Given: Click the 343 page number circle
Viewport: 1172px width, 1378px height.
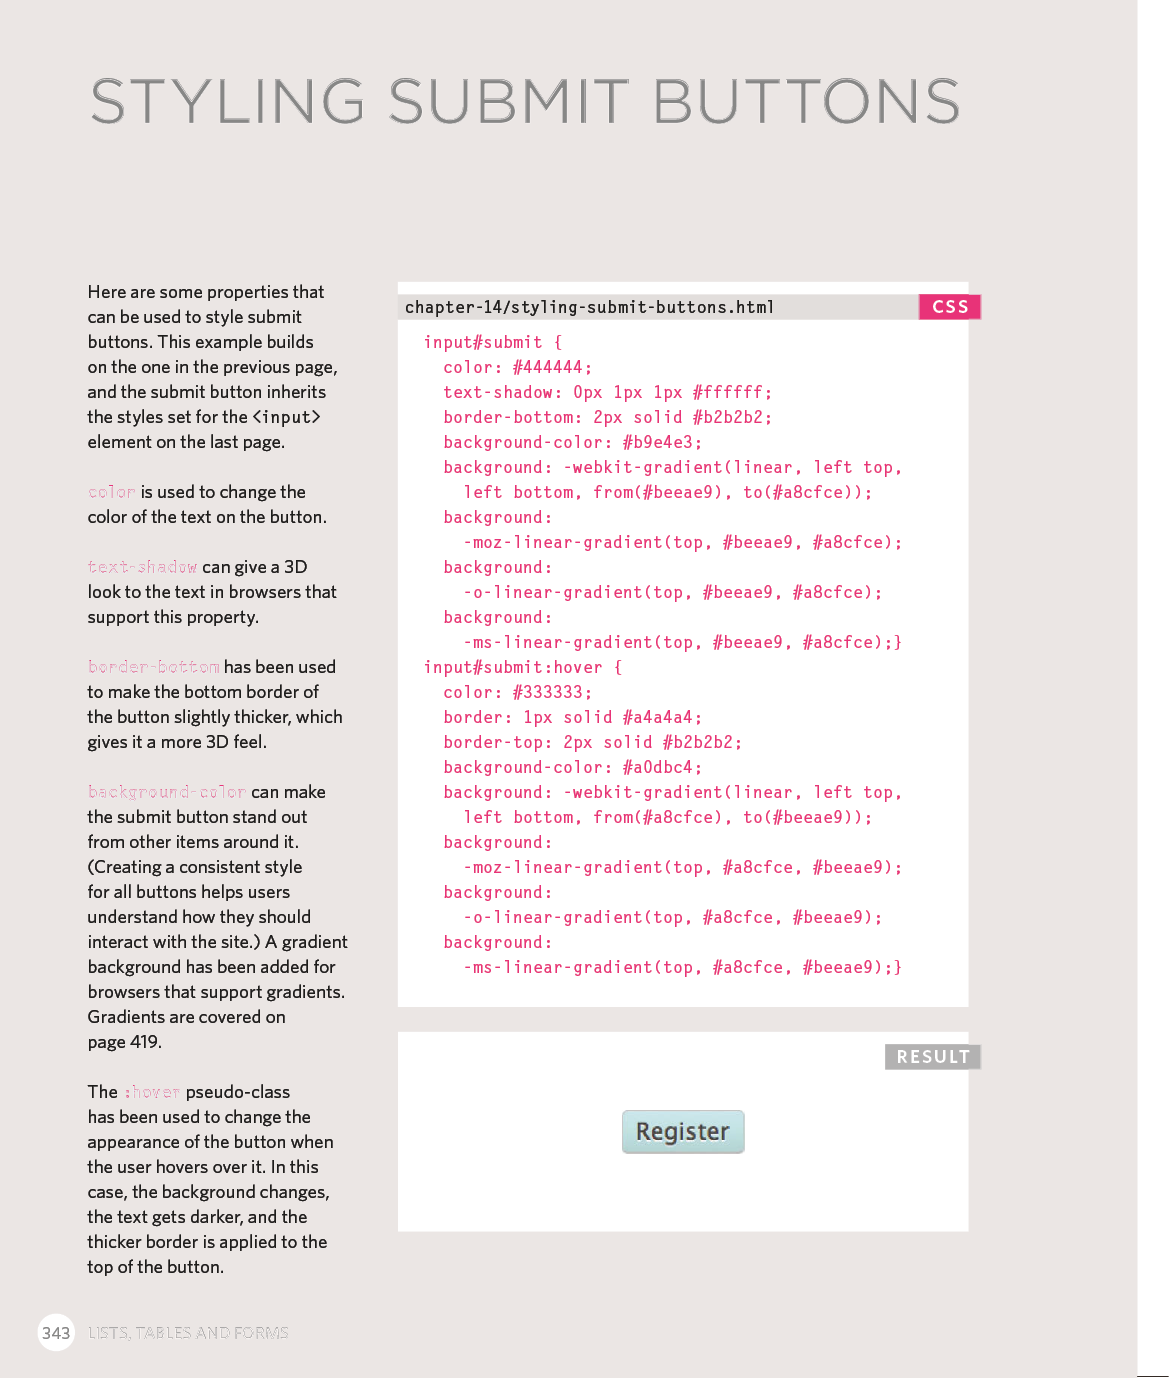Looking at the screenshot, I should 56,1333.
